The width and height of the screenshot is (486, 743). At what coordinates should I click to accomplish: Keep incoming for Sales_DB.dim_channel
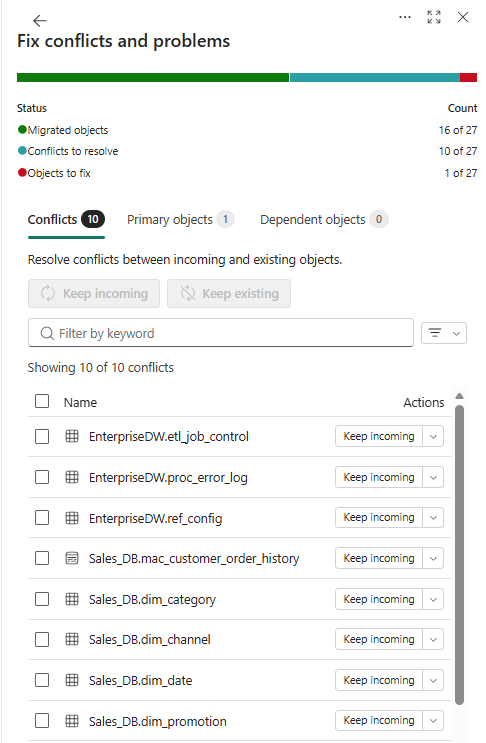click(379, 639)
